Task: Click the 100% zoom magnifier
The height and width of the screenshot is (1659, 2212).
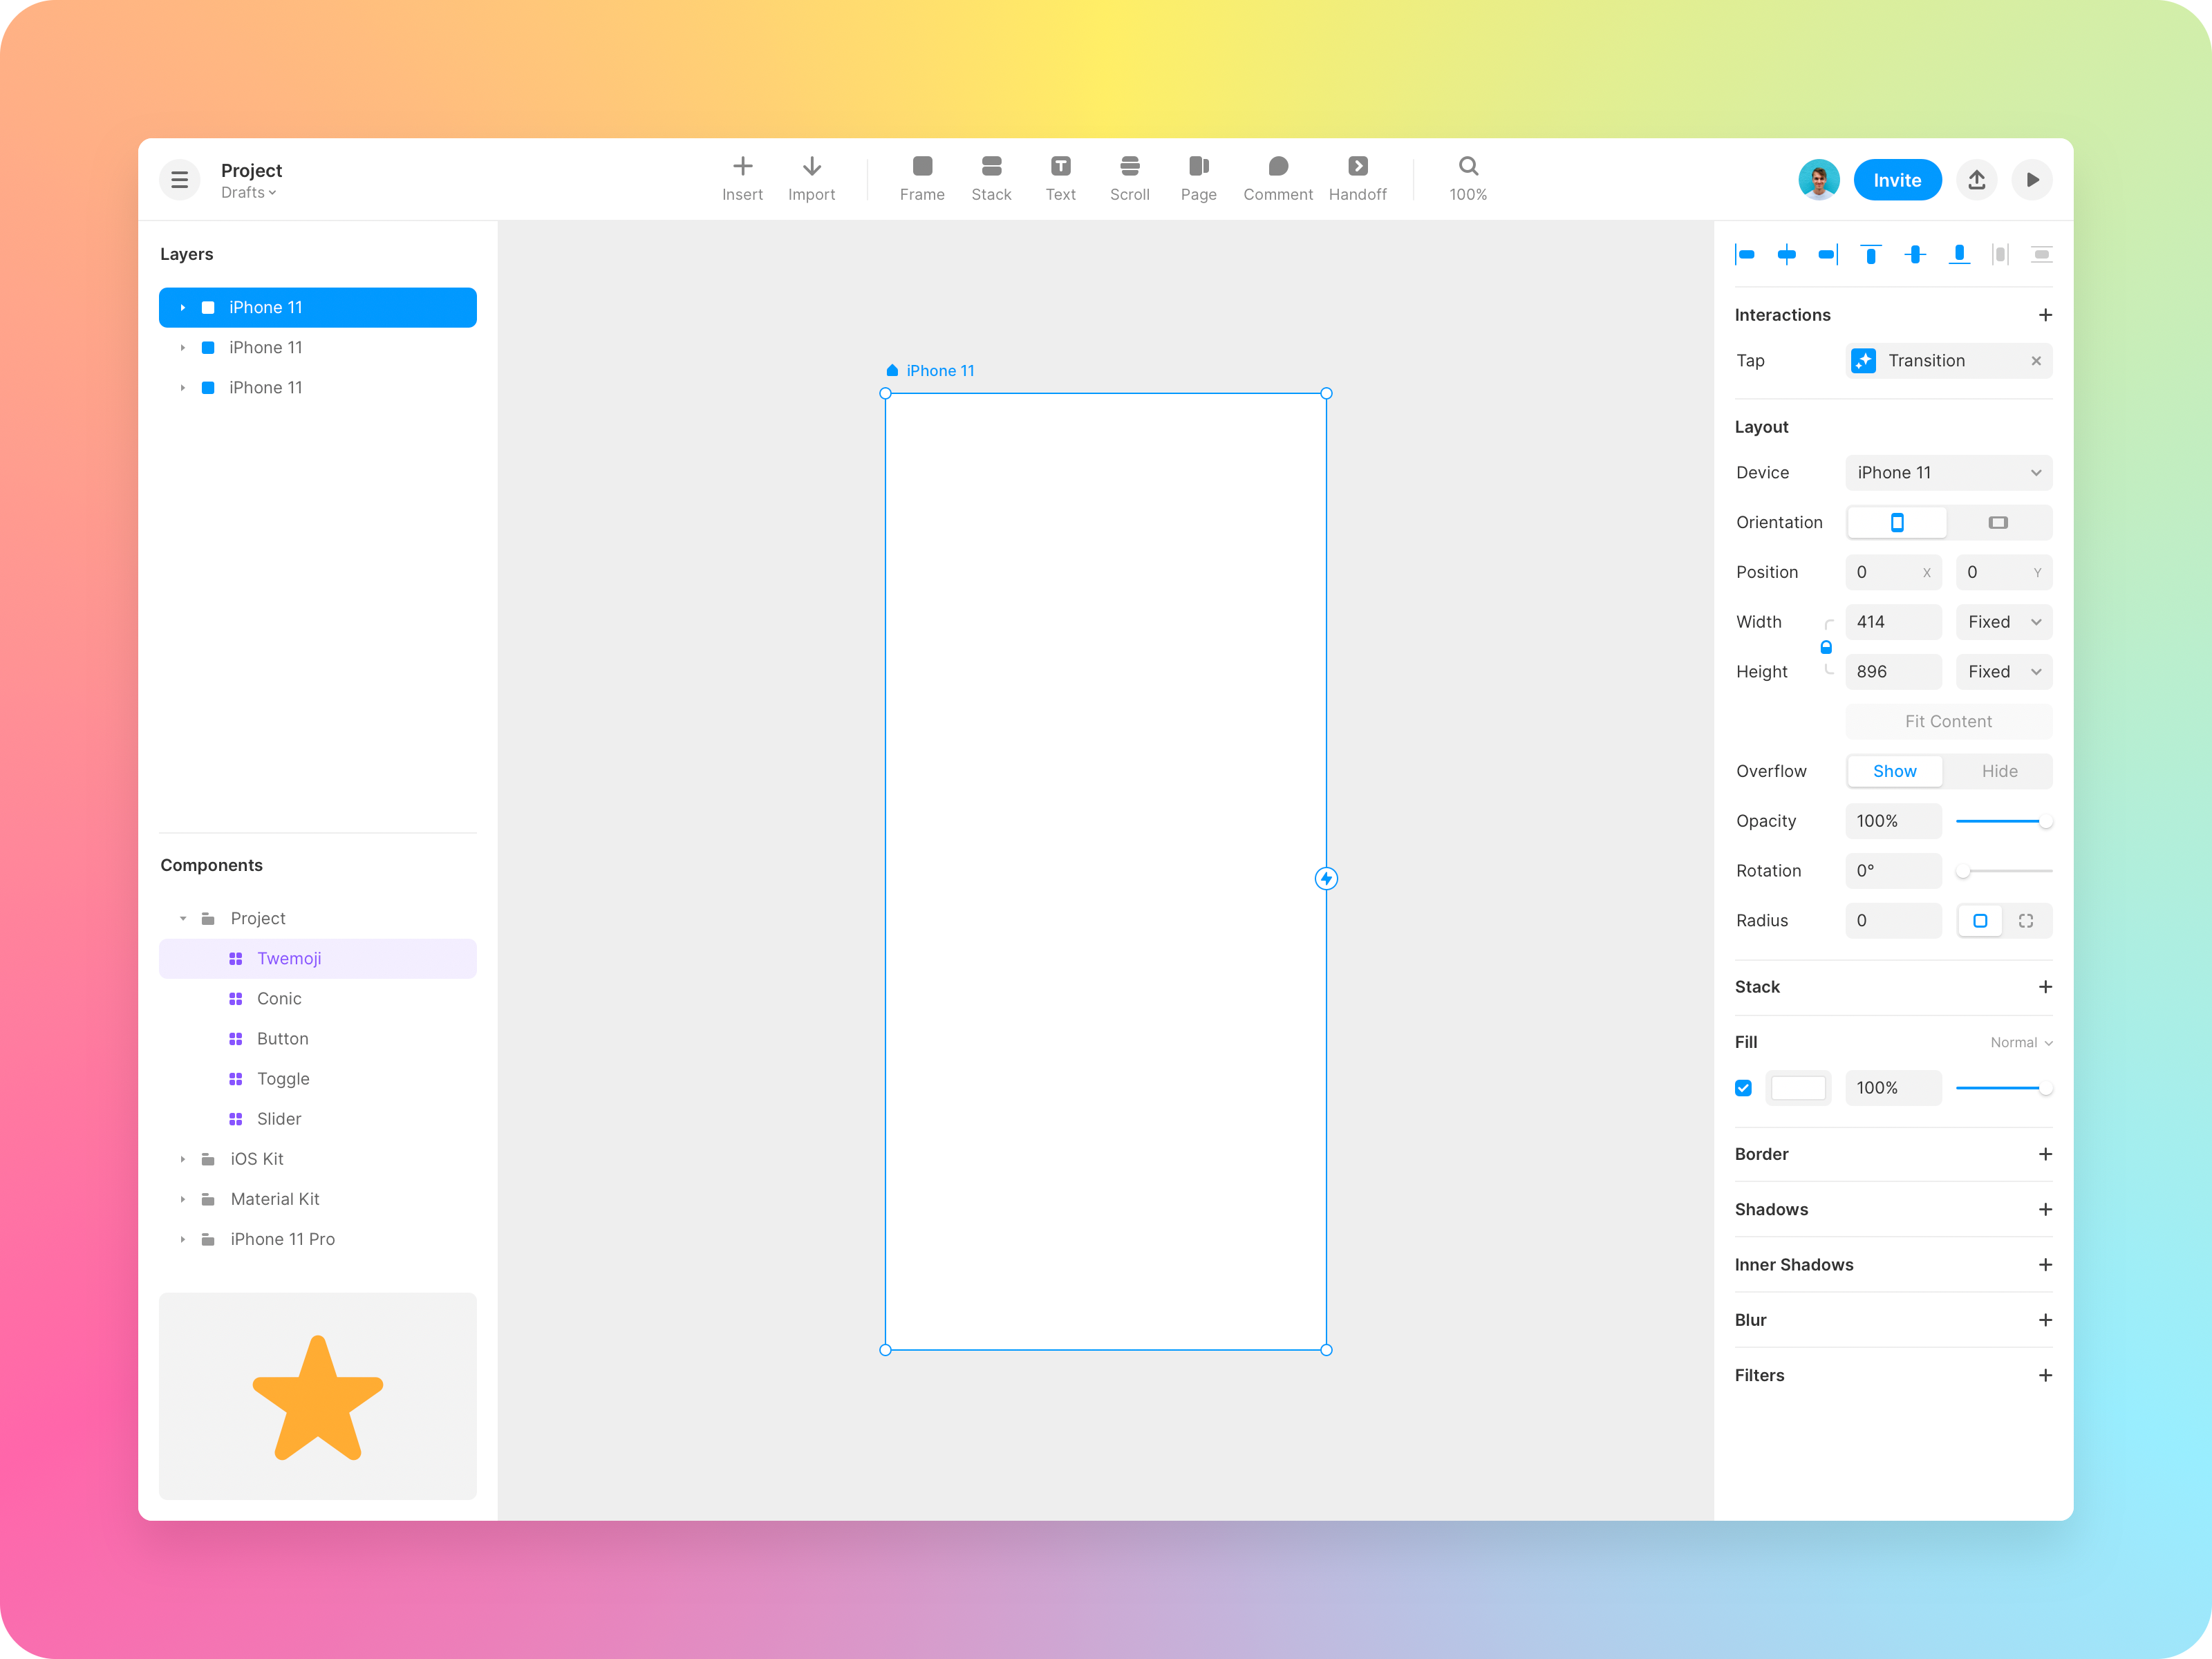Action: [1468, 179]
